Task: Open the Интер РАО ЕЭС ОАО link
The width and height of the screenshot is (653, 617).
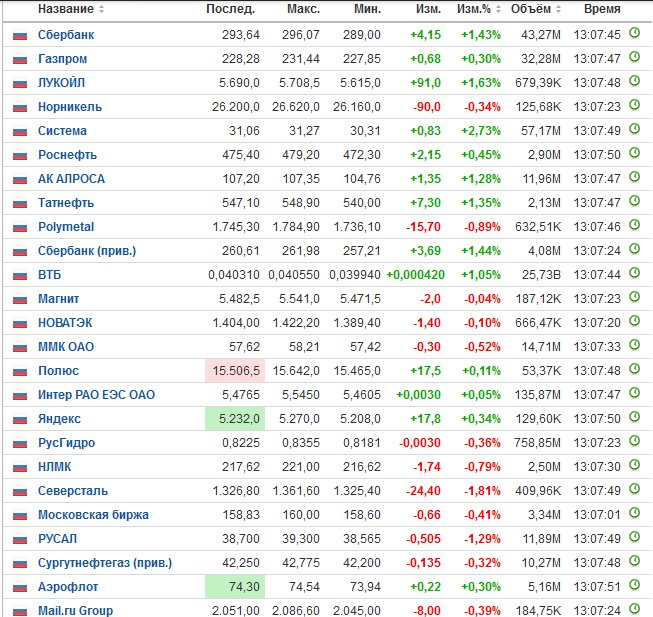Action: pyautogui.click(x=96, y=395)
